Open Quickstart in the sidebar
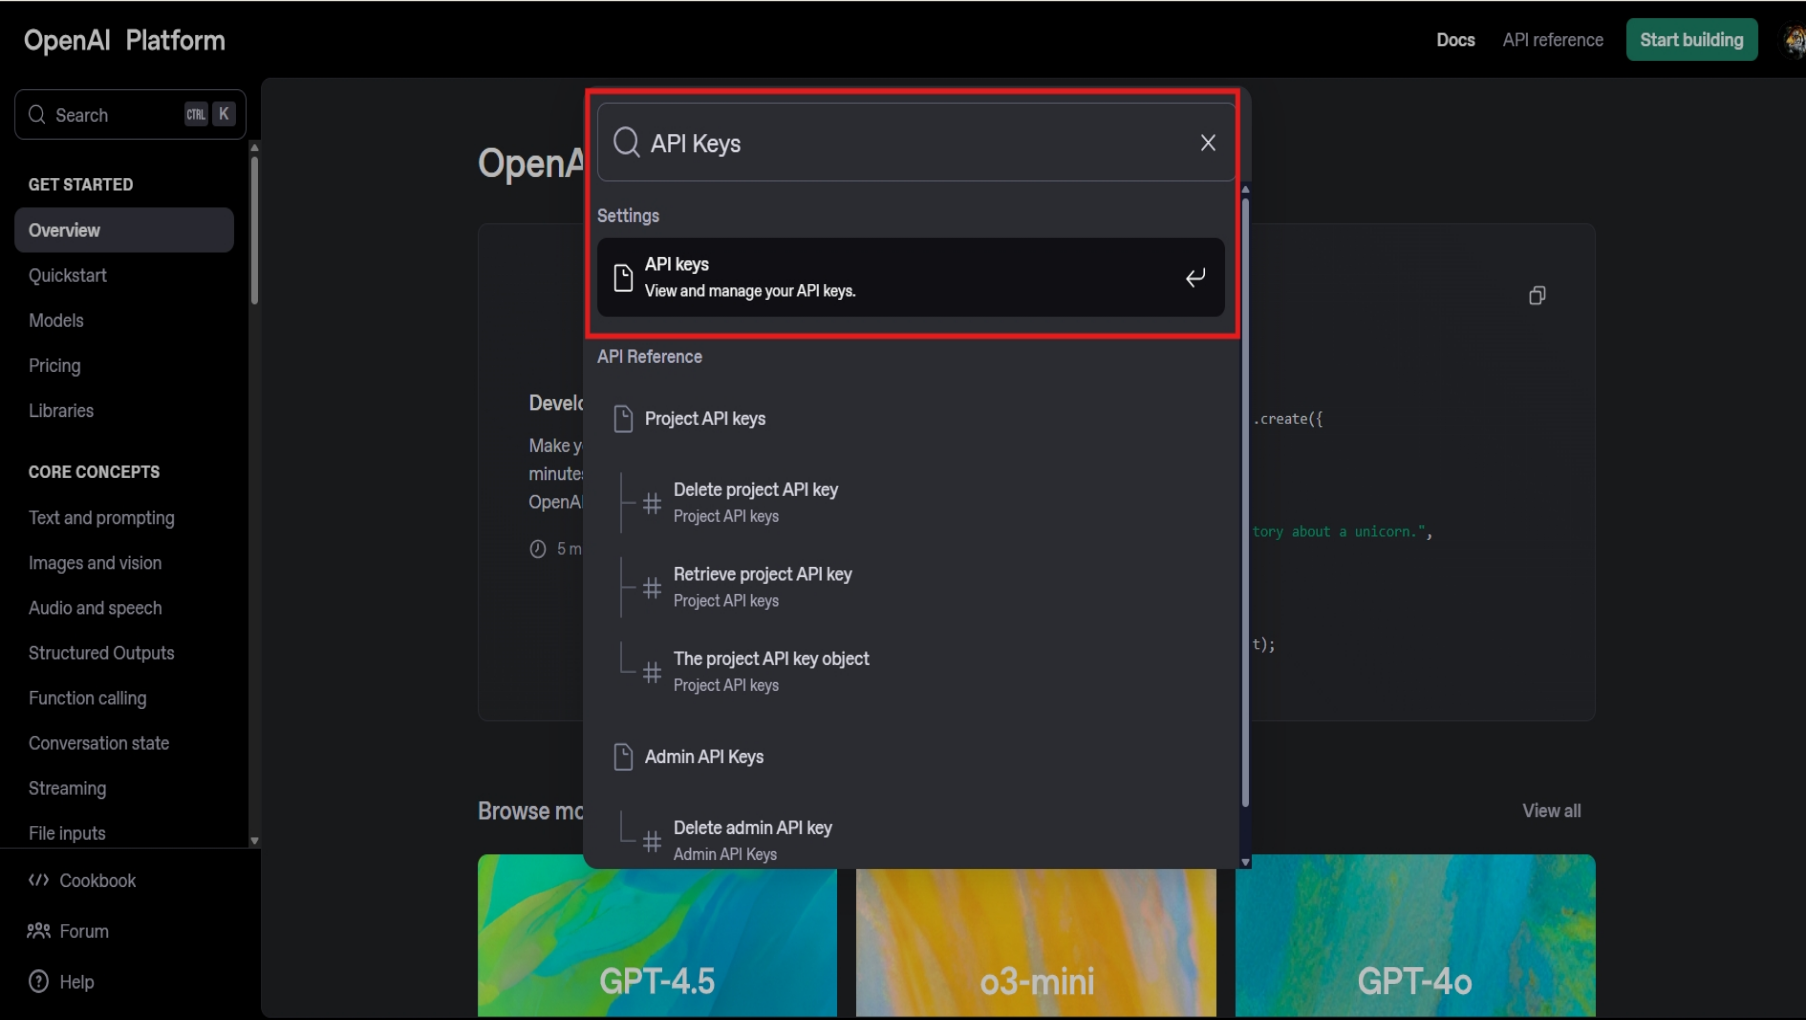Screen dimensions: 1806x1020 point(68,275)
